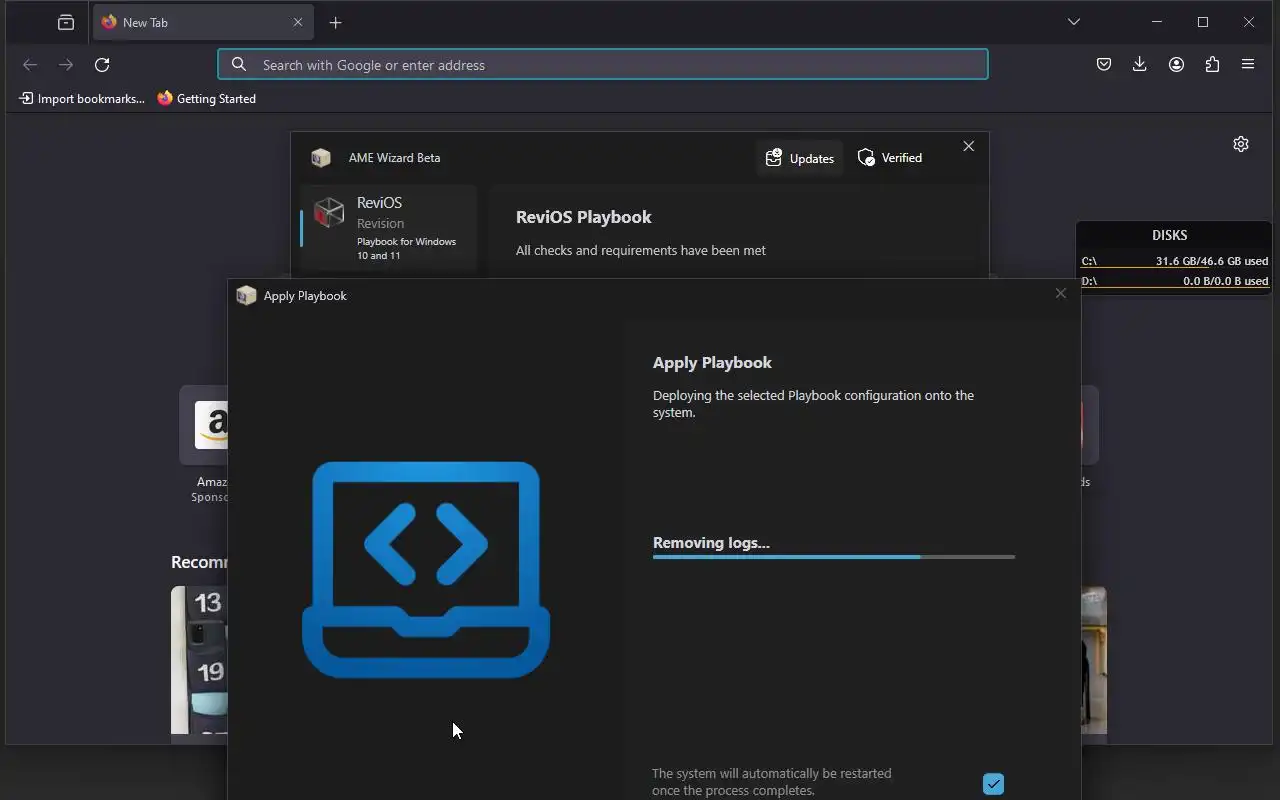Image resolution: width=1280 pixels, height=800 pixels.
Task: Open Firefox downloads panel
Action: pyautogui.click(x=1140, y=64)
